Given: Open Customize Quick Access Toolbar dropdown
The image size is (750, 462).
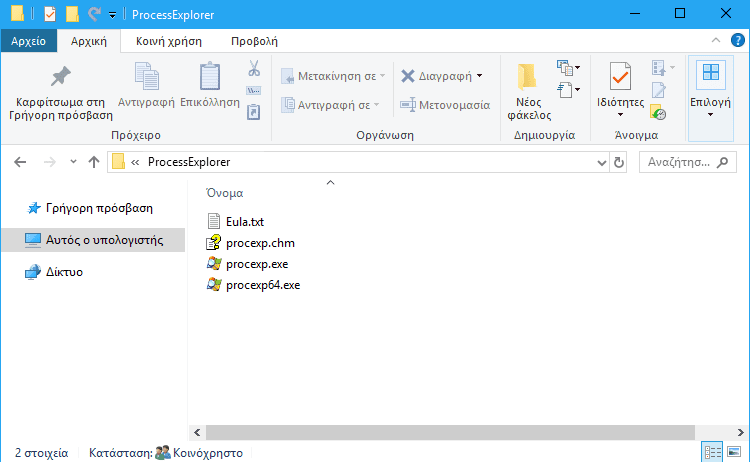Looking at the screenshot, I should click(112, 15).
